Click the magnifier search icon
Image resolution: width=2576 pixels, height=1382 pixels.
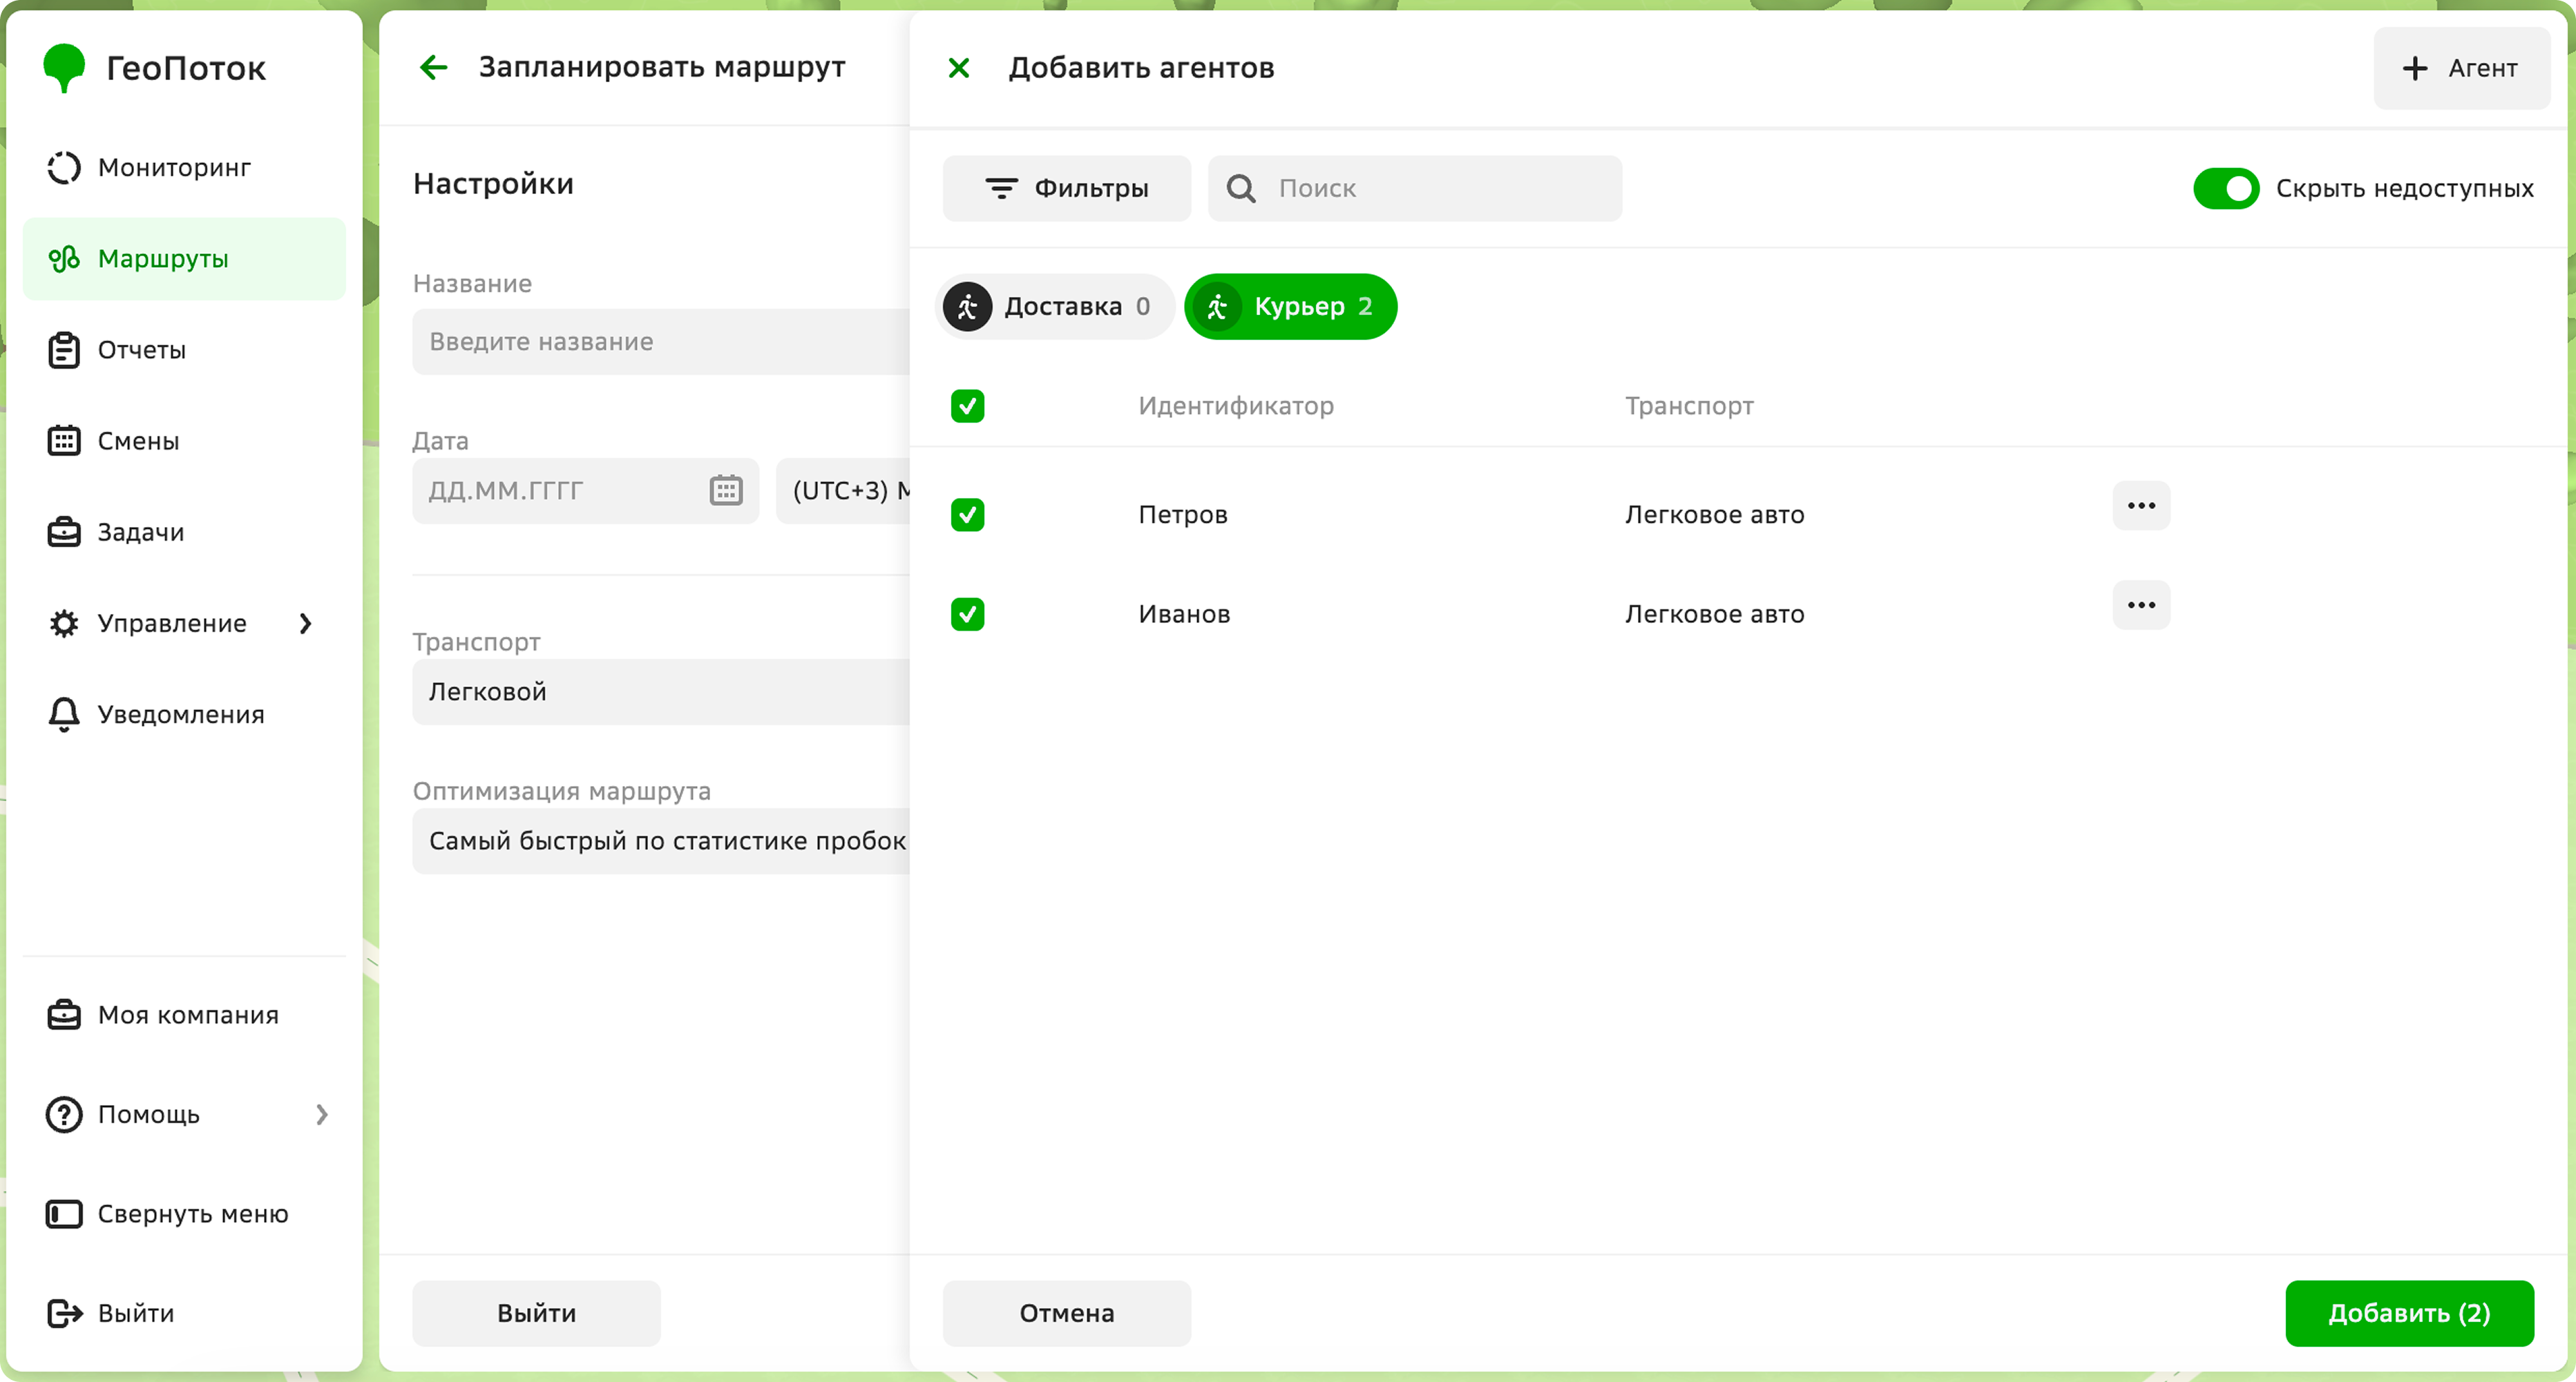(1241, 188)
